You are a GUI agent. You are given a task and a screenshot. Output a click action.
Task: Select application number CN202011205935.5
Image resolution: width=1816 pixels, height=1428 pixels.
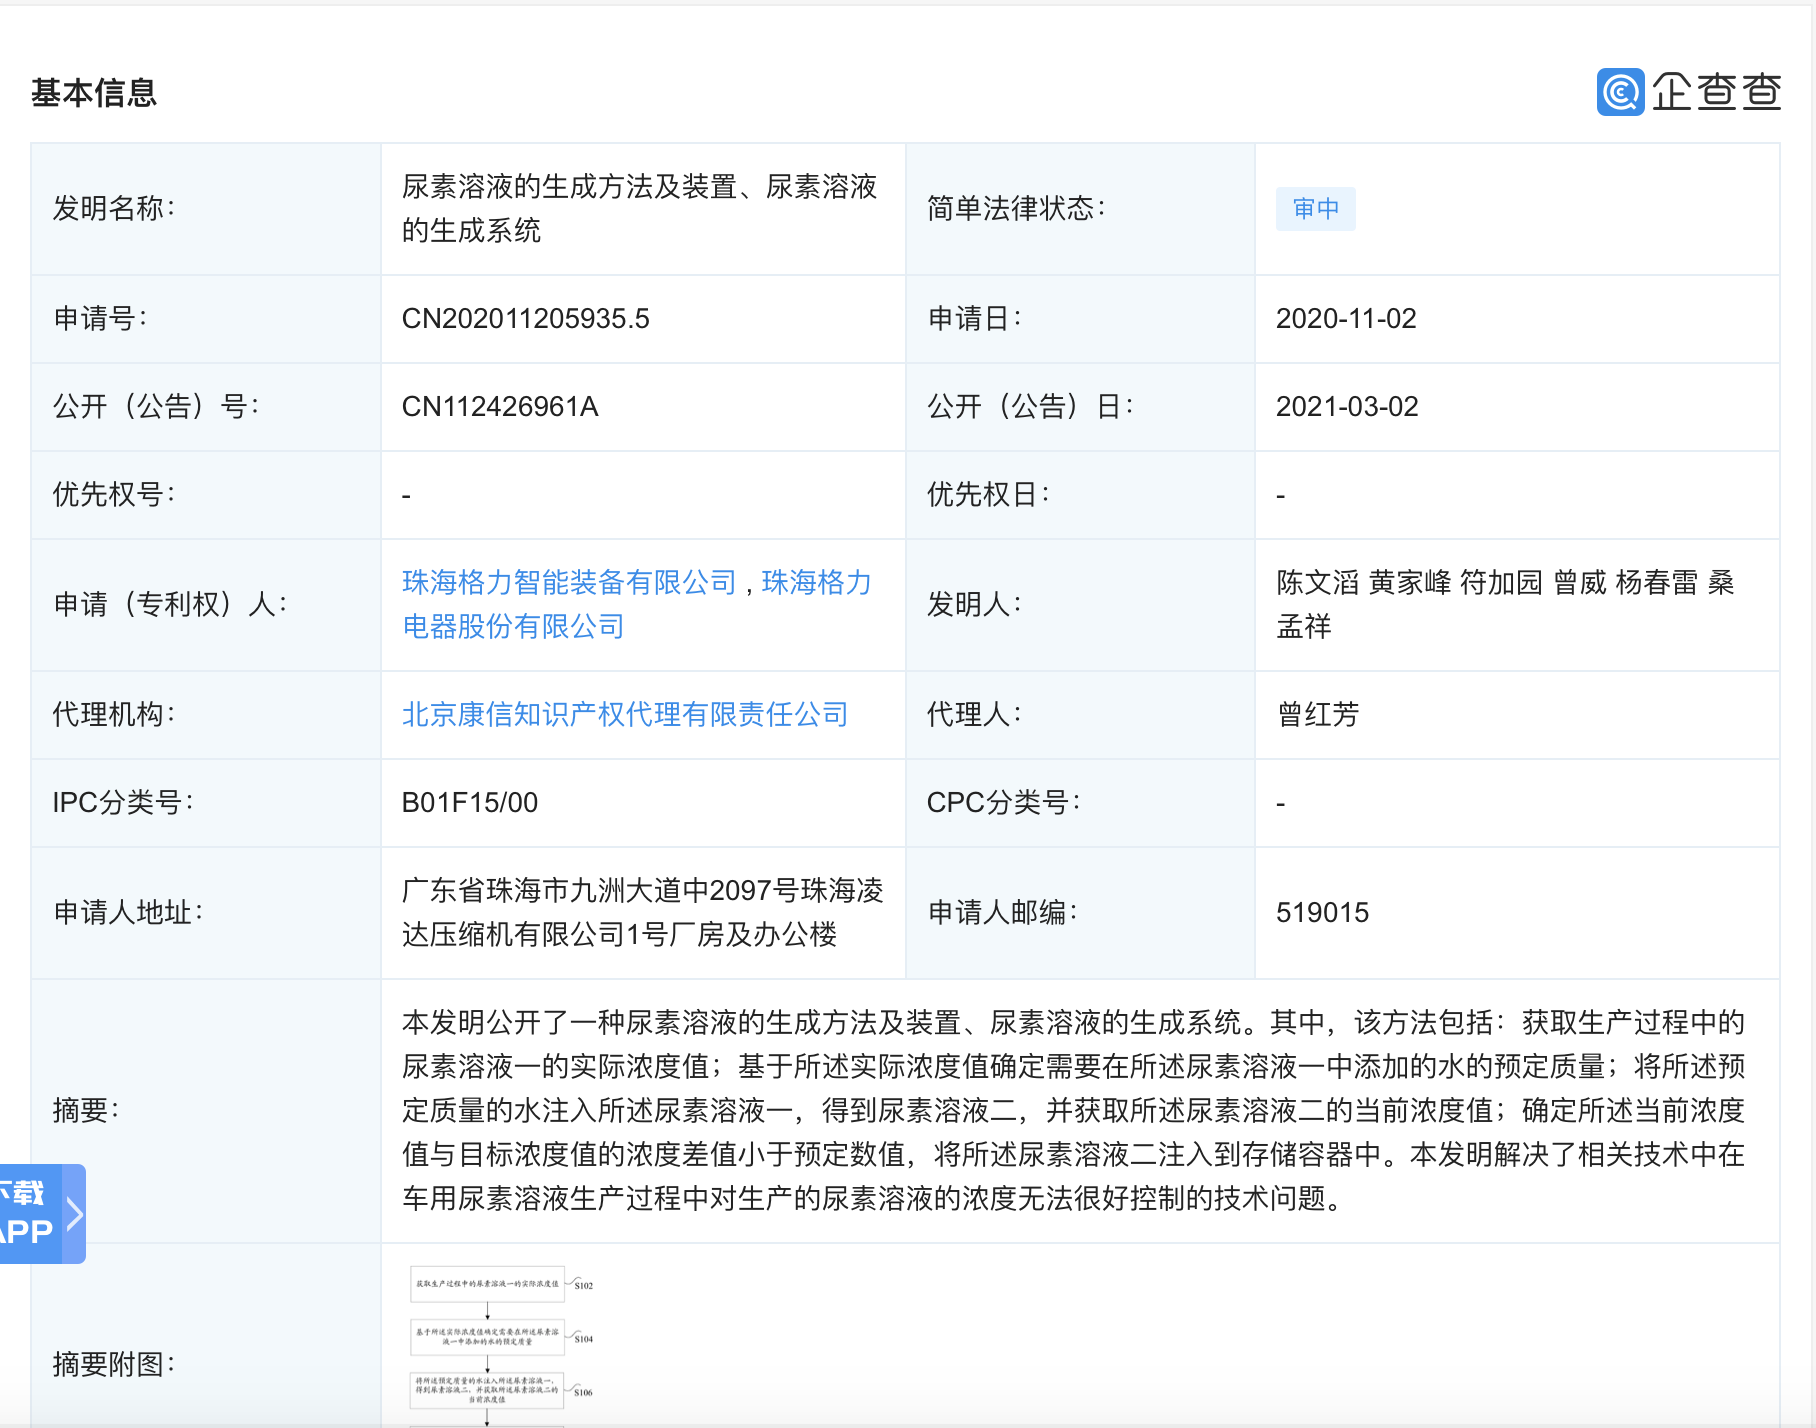525,319
